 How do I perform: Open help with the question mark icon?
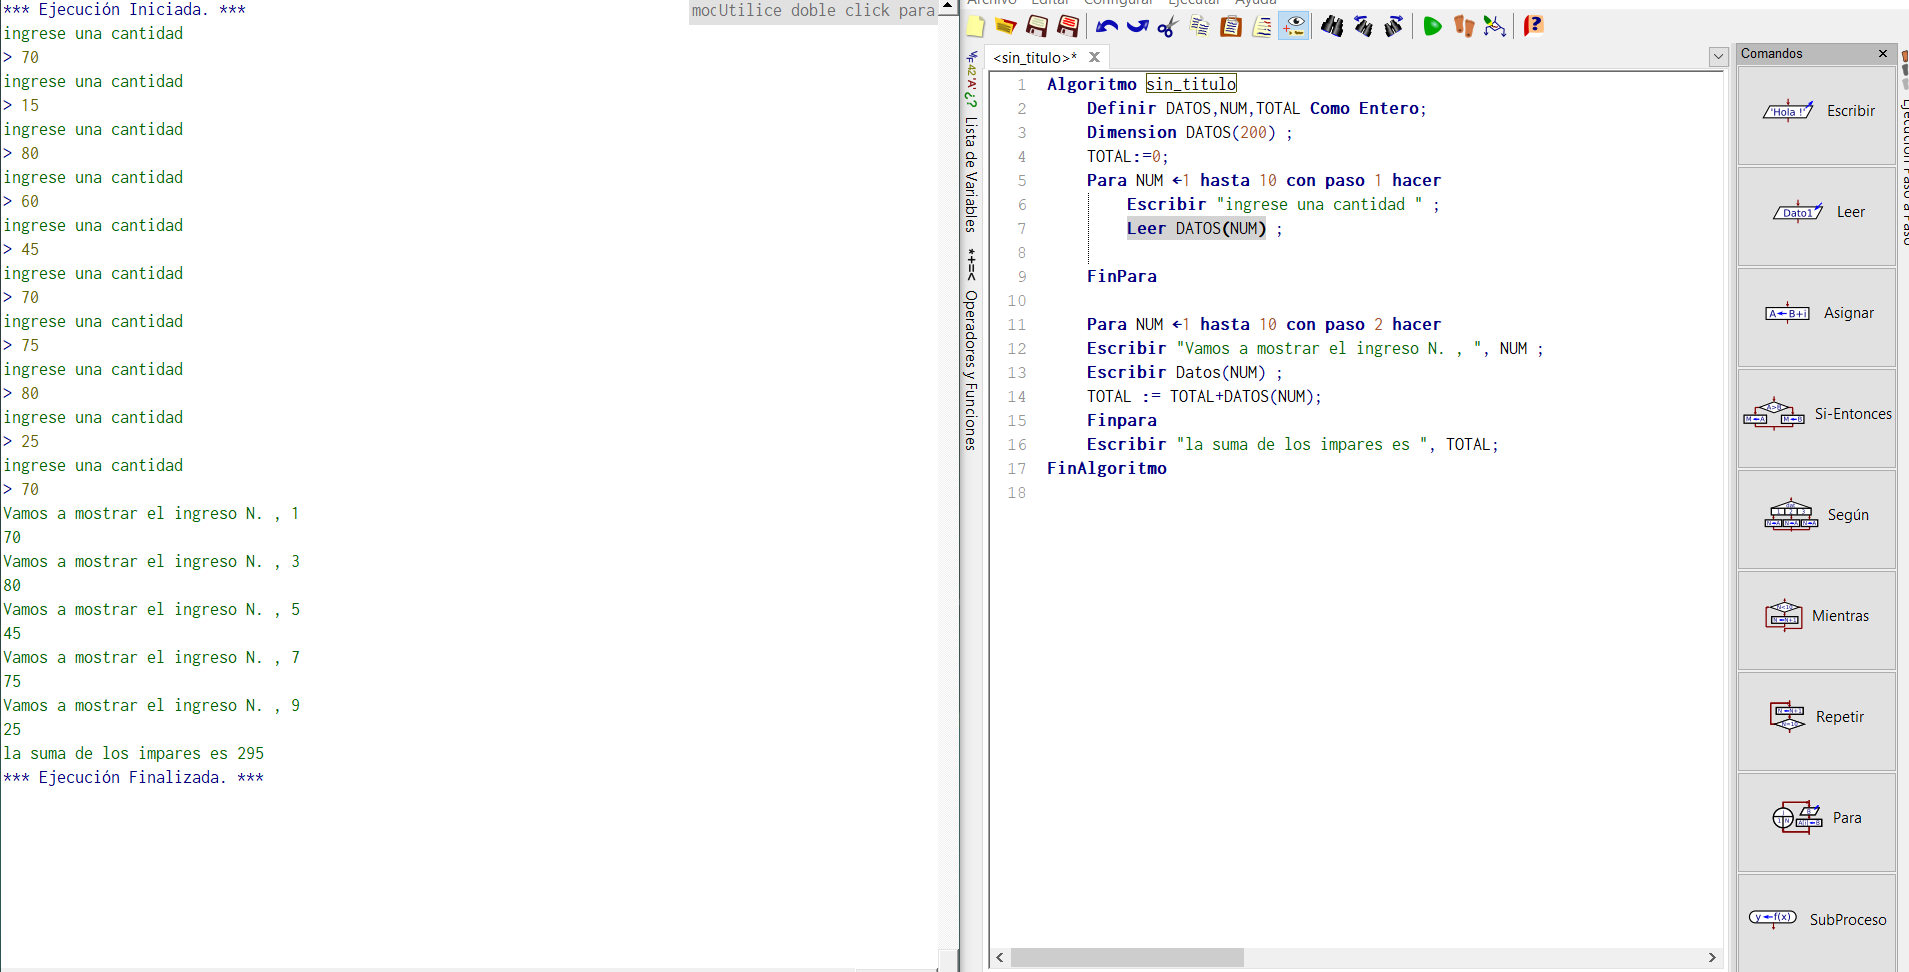[x=1533, y=27]
